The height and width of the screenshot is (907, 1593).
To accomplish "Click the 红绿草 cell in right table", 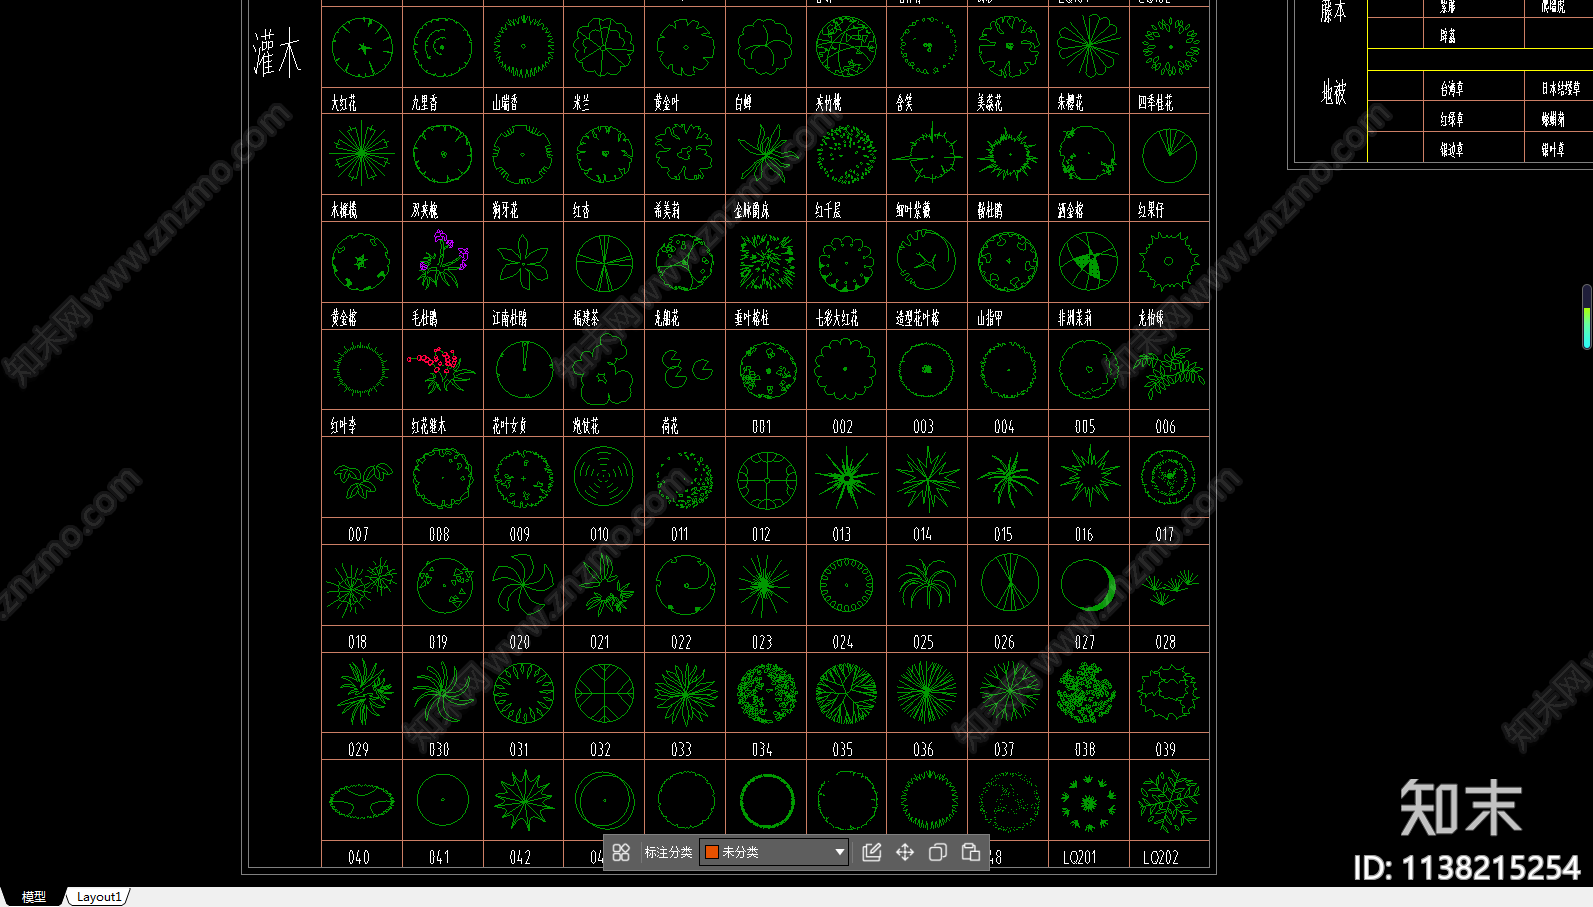I will click(x=1452, y=119).
